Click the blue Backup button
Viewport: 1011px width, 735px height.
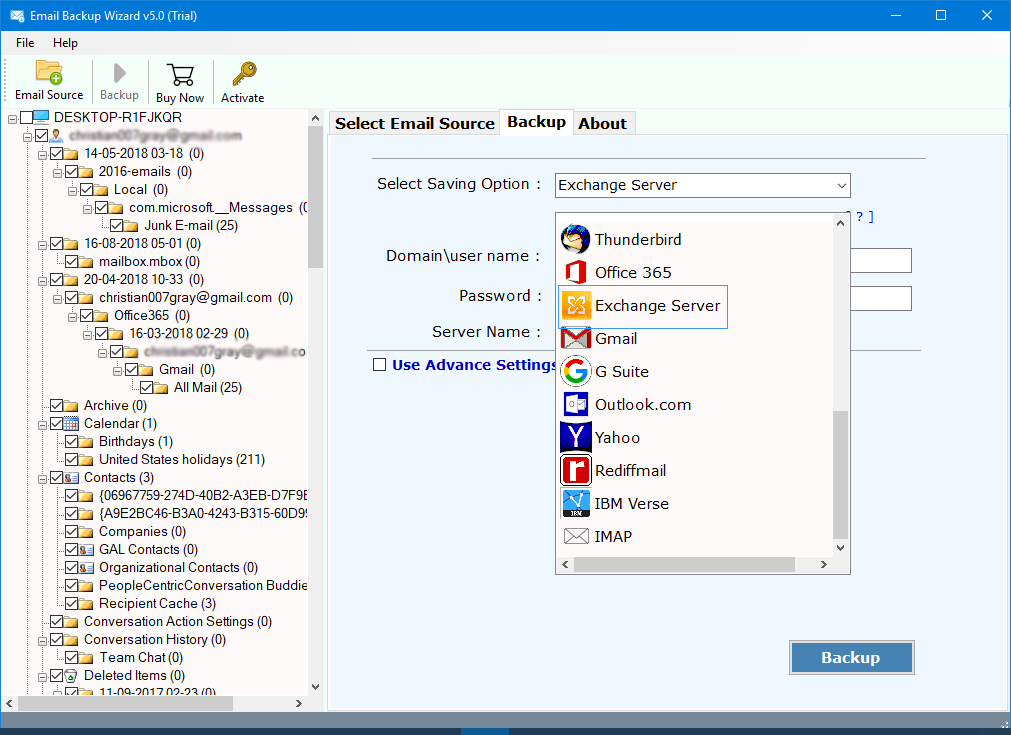point(851,658)
